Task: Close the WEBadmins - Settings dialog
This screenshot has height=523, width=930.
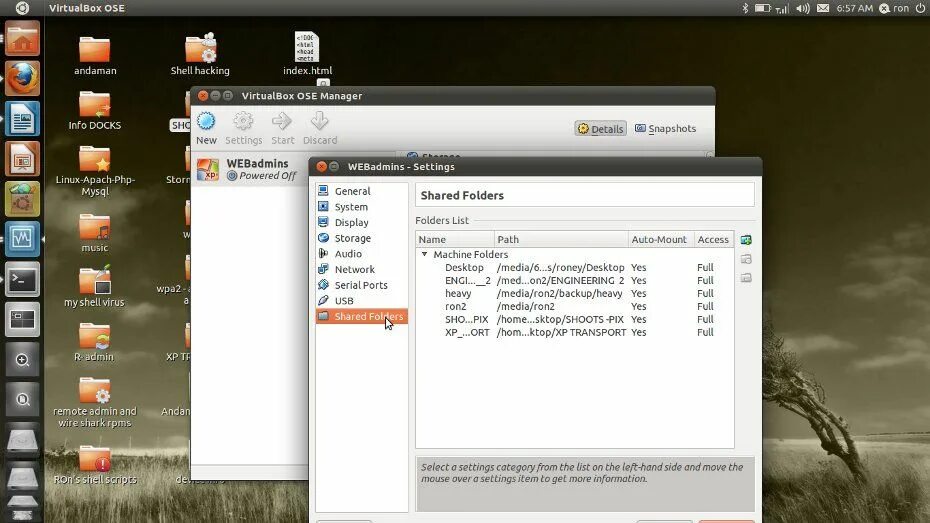Action: pyautogui.click(x=322, y=167)
